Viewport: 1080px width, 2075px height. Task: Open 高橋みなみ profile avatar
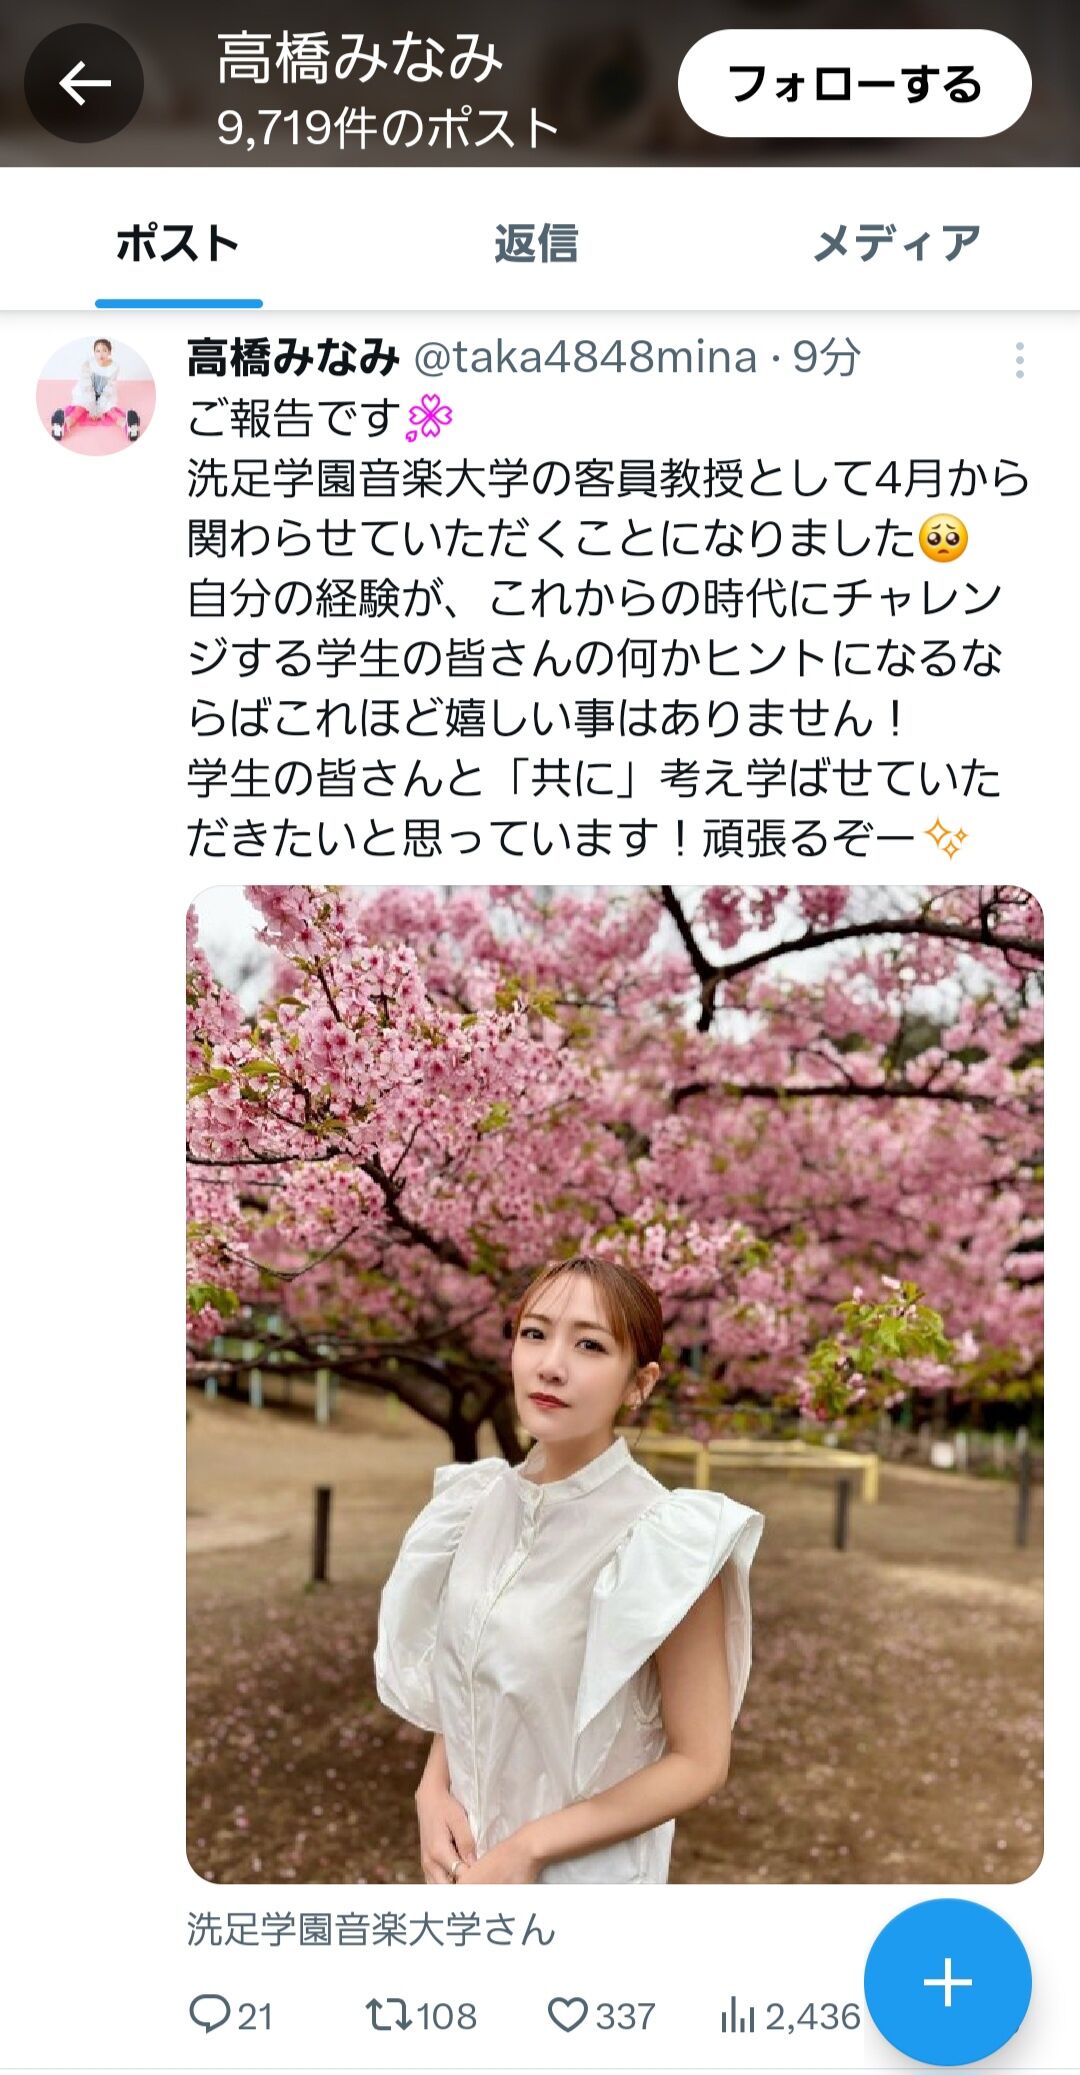[x=96, y=396]
